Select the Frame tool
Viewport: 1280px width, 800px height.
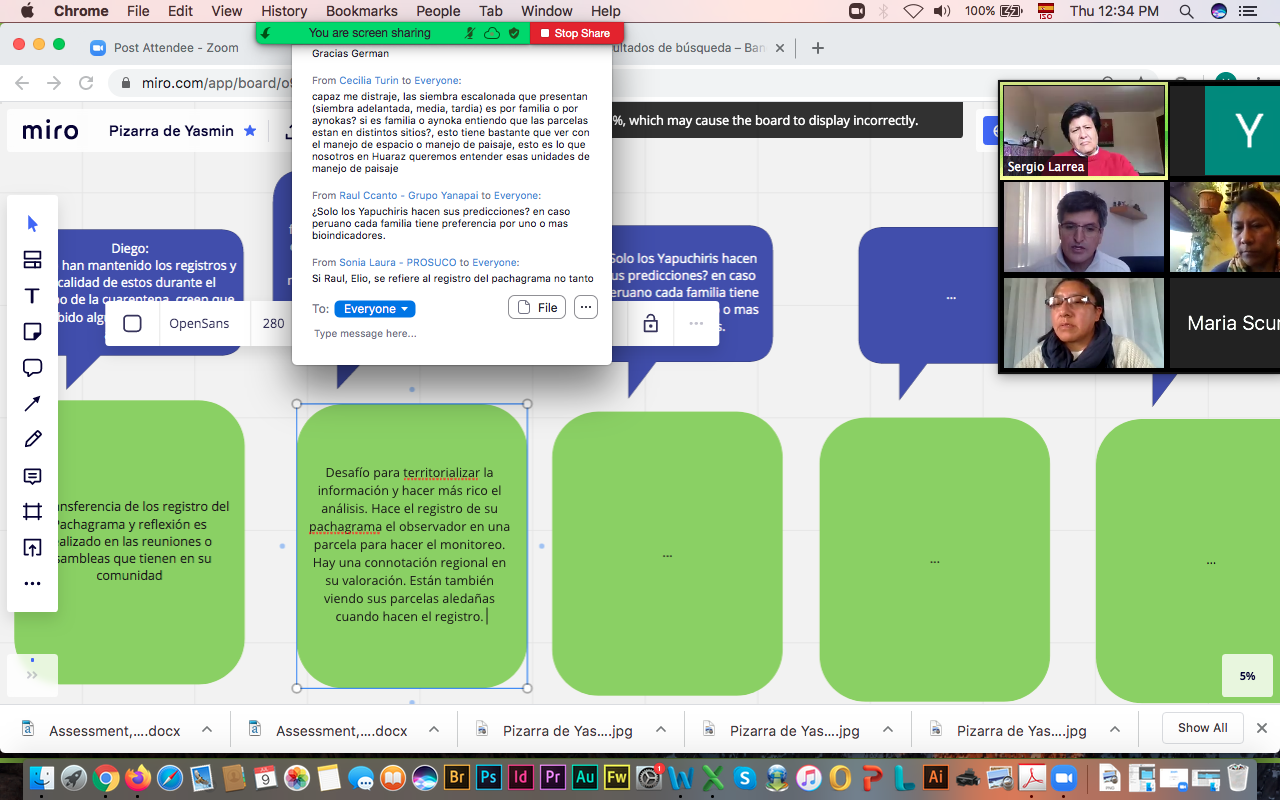pos(32,512)
